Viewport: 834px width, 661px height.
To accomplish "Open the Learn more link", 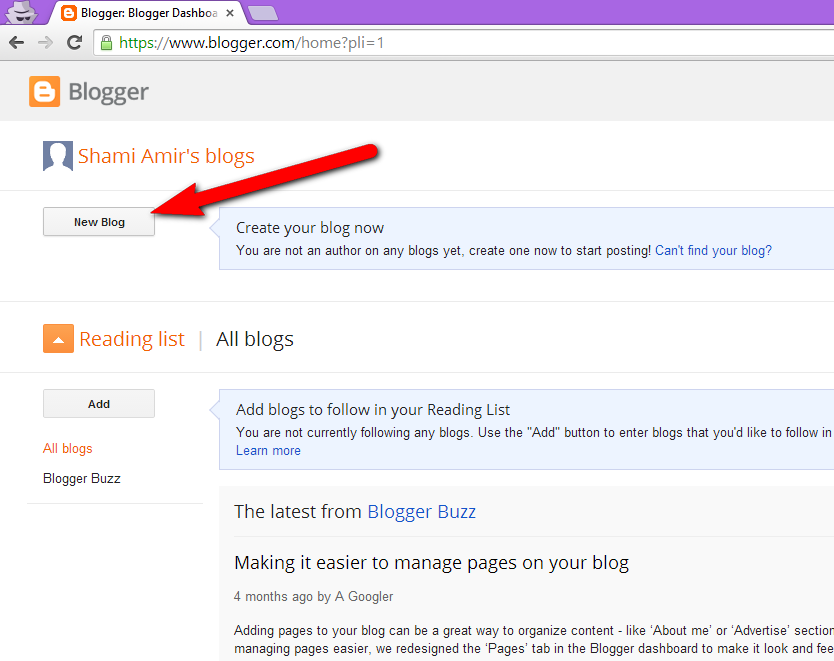I will coord(268,450).
